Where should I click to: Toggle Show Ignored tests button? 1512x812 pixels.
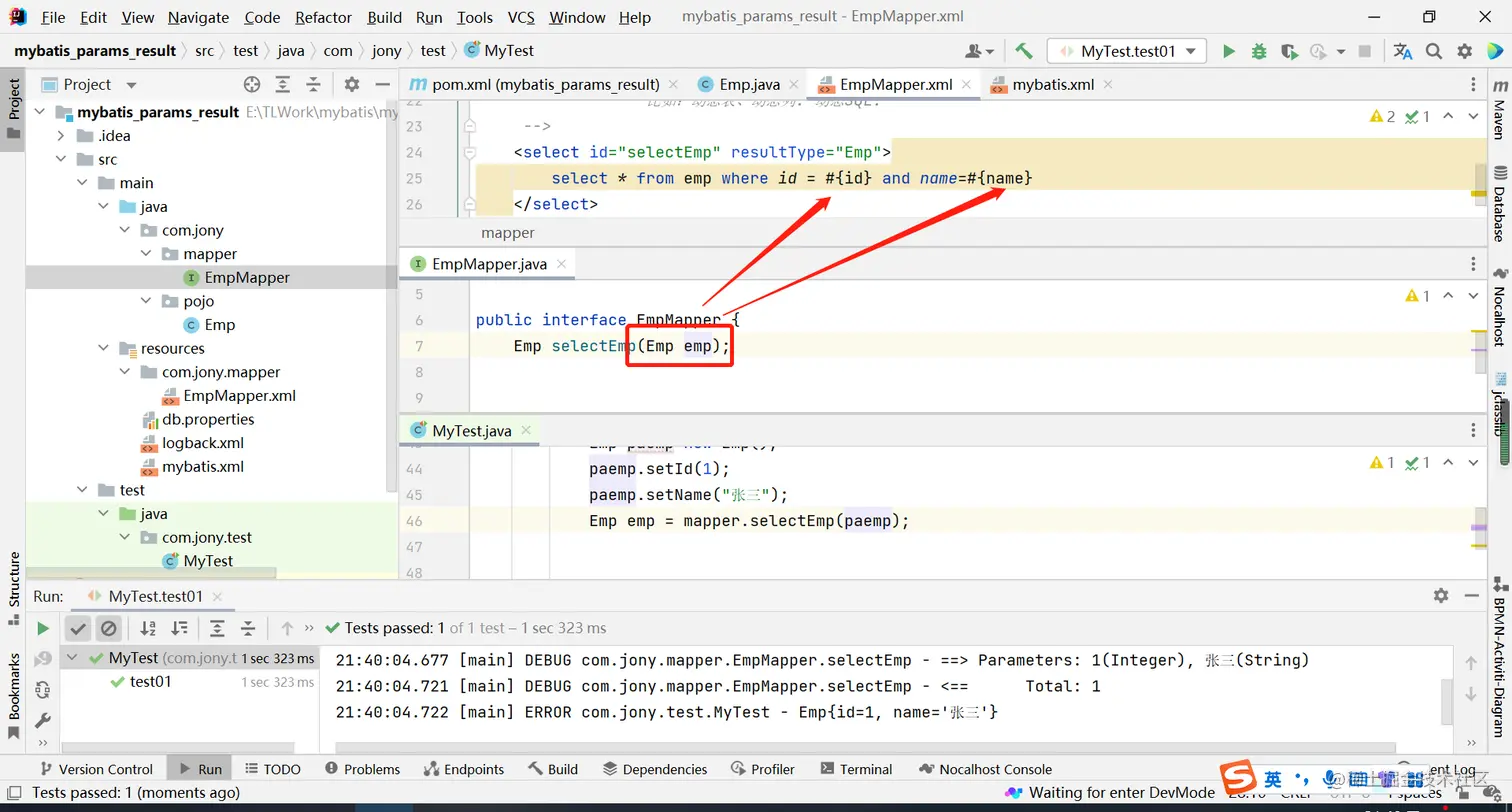click(x=109, y=628)
